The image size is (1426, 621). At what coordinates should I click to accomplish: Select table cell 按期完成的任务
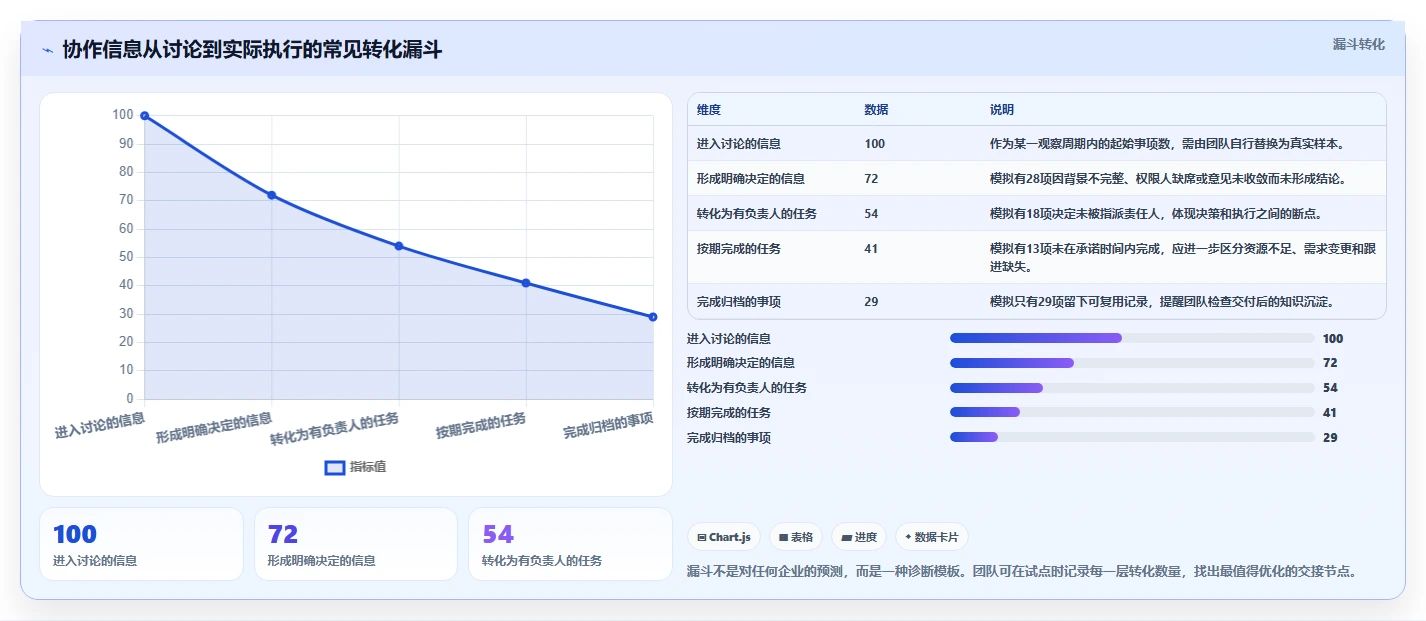pyautogui.click(x=739, y=249)
